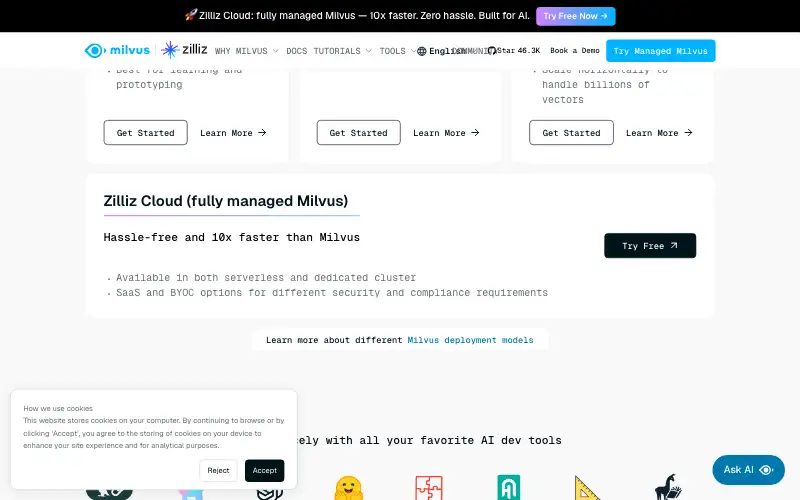Reject cookies in the cookie banner
Image resolution: width=800 pixels, height=500 pixels.
[x=218, y=470]
